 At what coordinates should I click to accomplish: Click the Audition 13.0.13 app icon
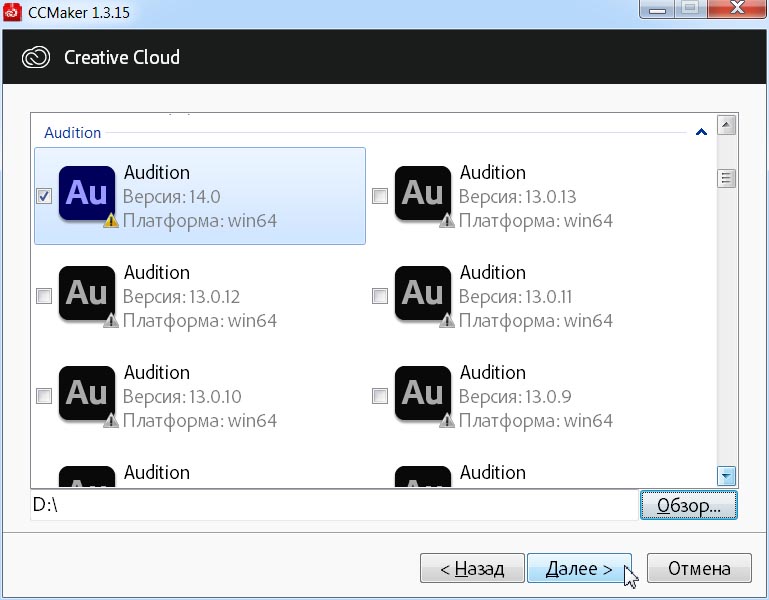(423, 193)
